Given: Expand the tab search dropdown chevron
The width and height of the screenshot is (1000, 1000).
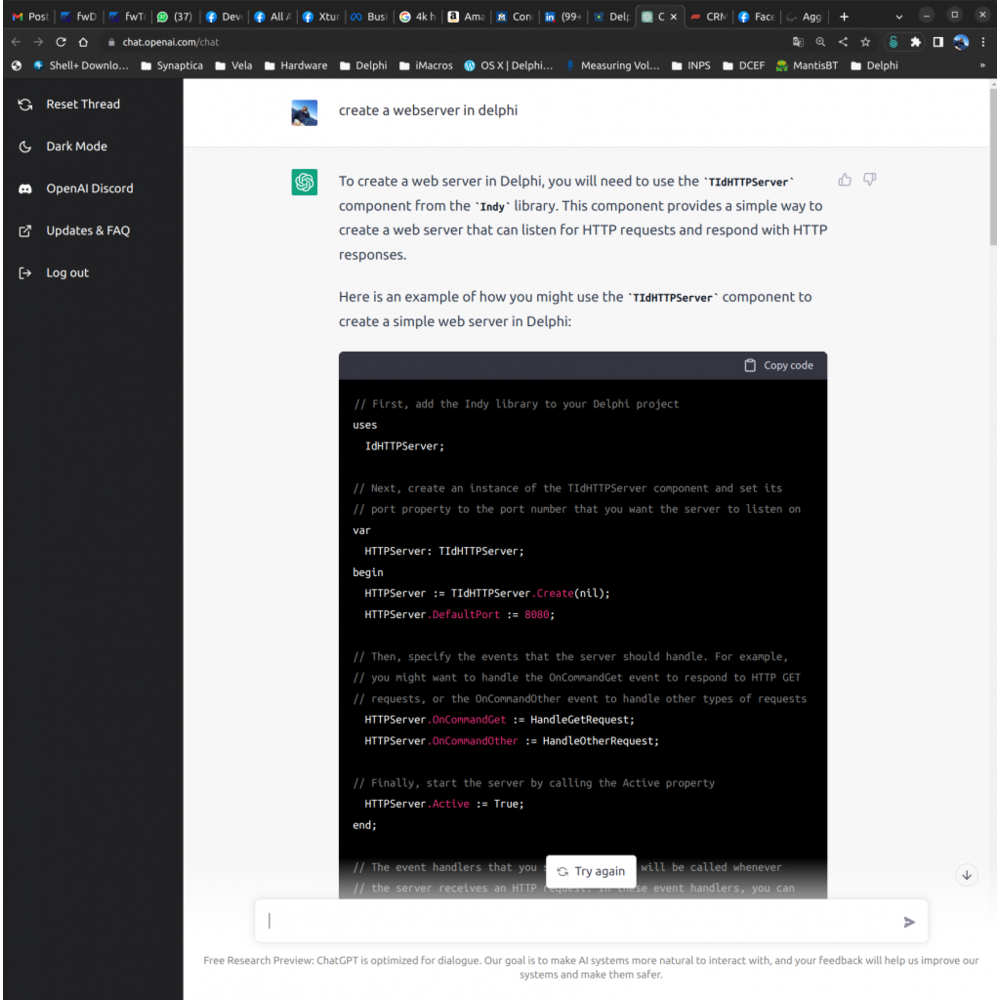Looking at the screenshot, I should click(898, 16).
